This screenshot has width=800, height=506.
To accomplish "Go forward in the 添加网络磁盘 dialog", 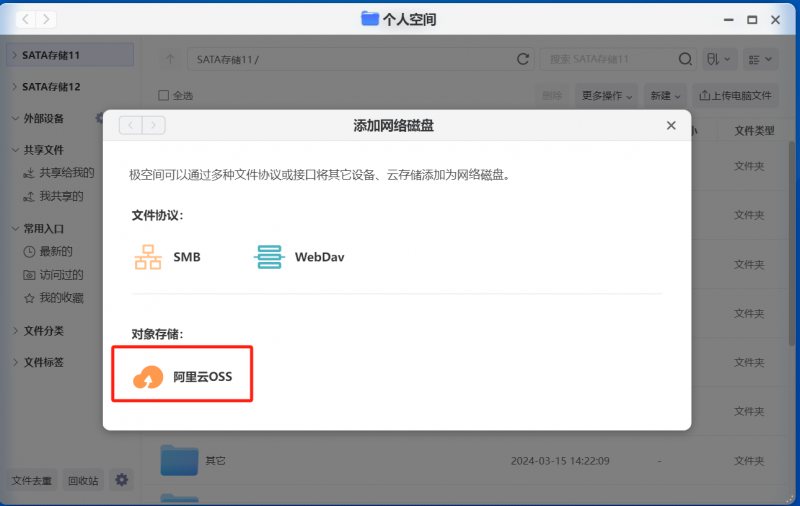I will click(x=154, y=125).
